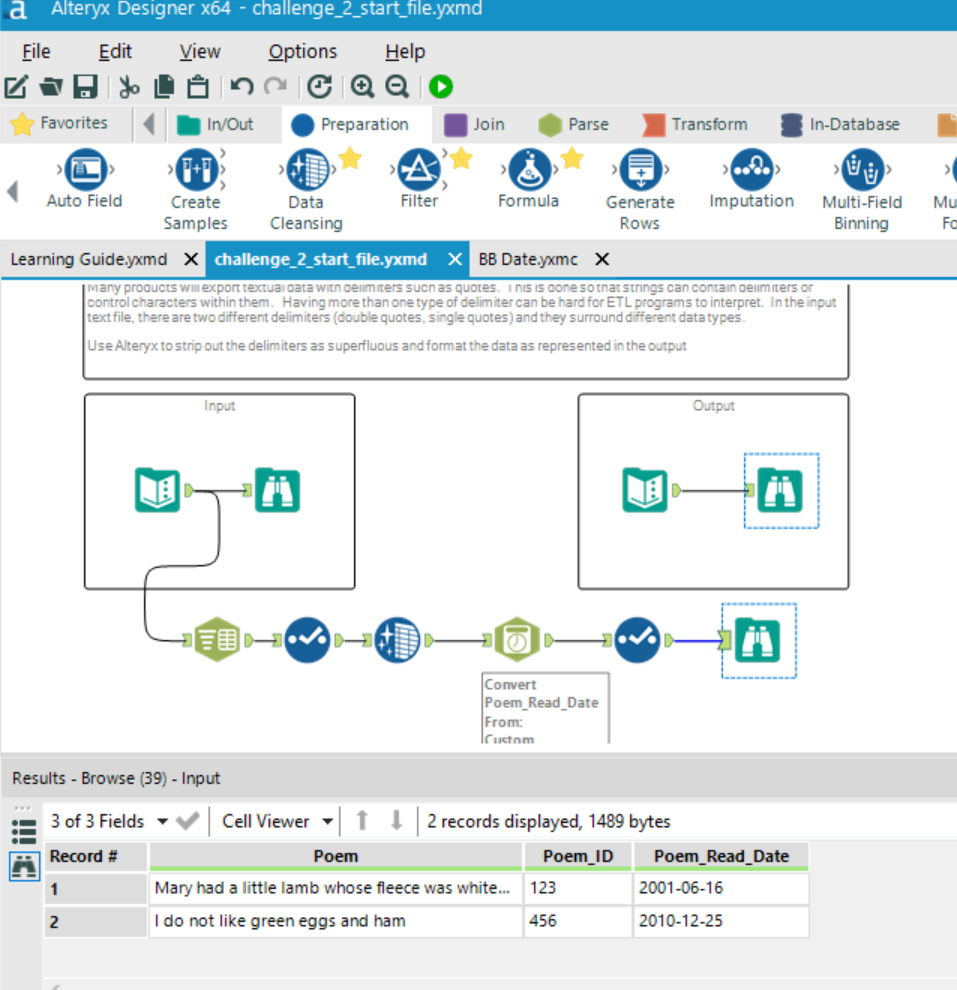Open the Options menu

[x=302, y=51]
